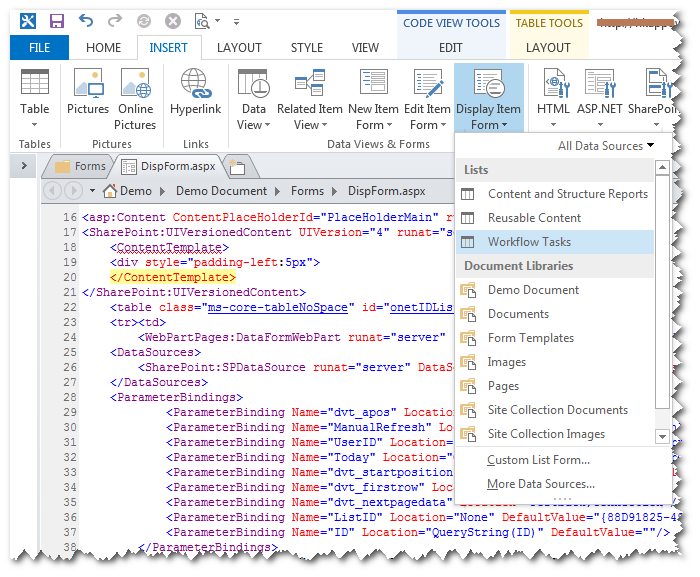
Task: Click the Refresh circular icon in toolbar
Action: click(144, 21)
